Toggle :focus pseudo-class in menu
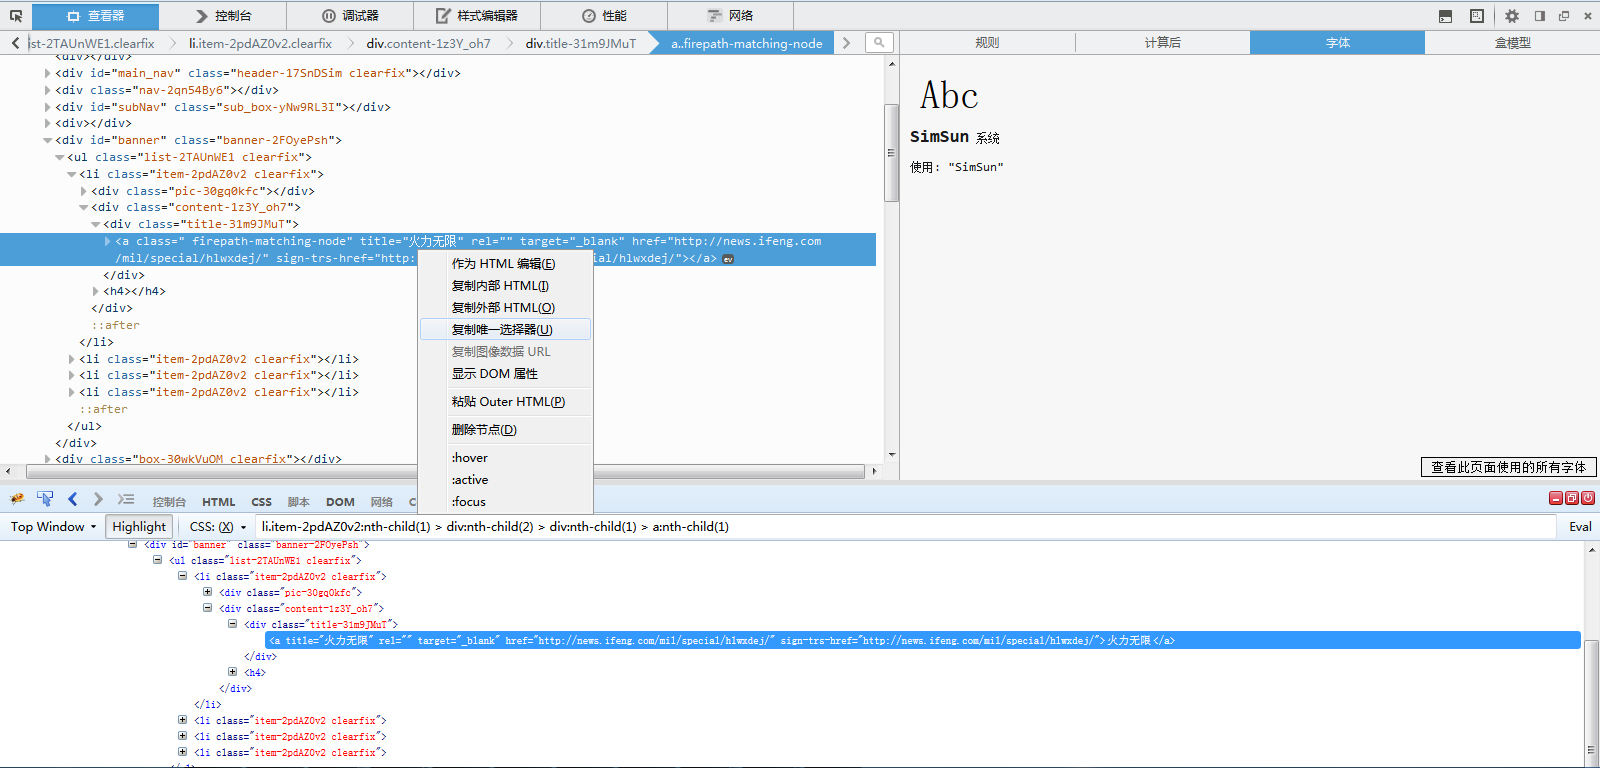The width and height of the screenshot is (1600, 768). (505, 502)
